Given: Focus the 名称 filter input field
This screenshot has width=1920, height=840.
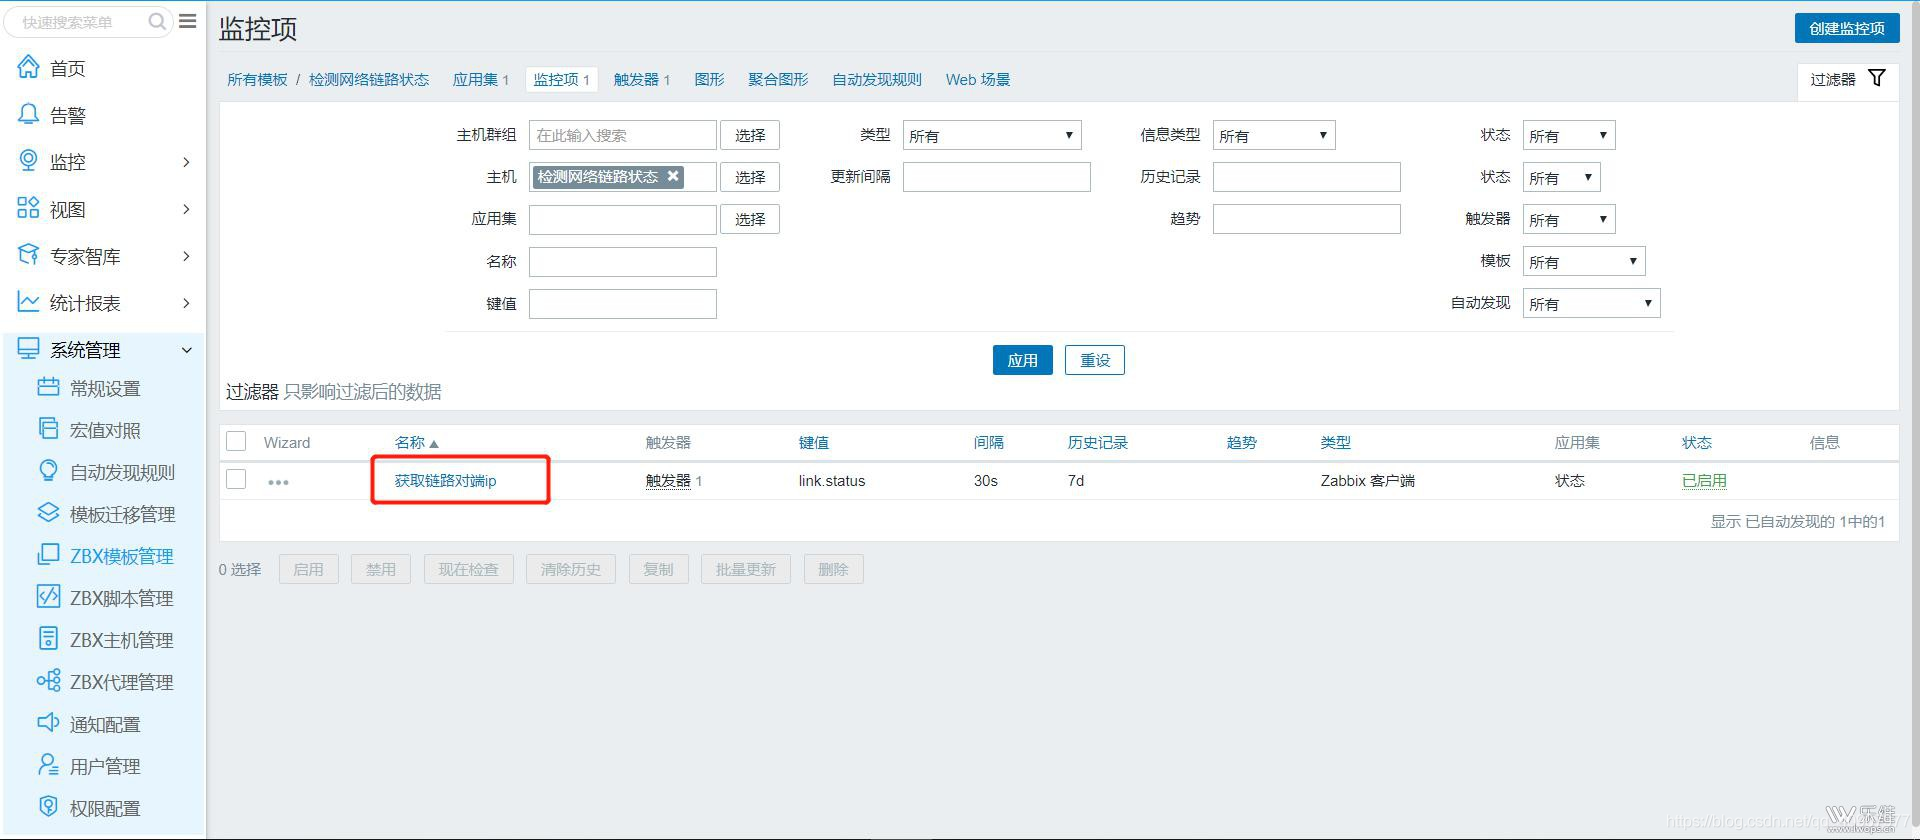Looking at the screenshot, I should 622,262.
